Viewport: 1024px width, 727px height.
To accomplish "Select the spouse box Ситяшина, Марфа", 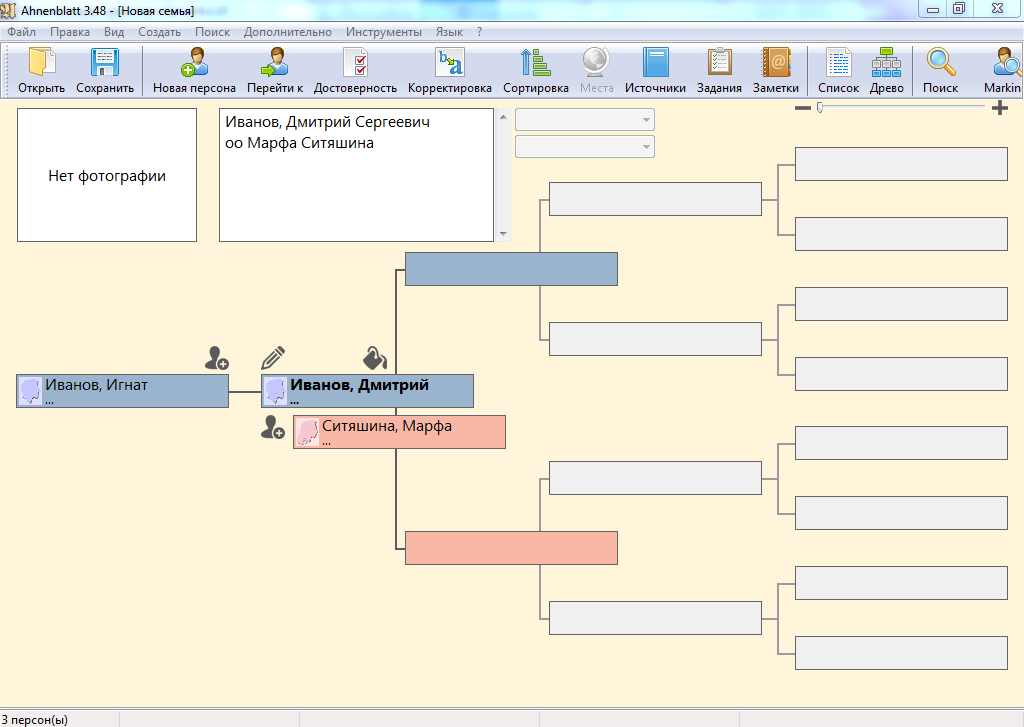I will (x=399, y=432).
